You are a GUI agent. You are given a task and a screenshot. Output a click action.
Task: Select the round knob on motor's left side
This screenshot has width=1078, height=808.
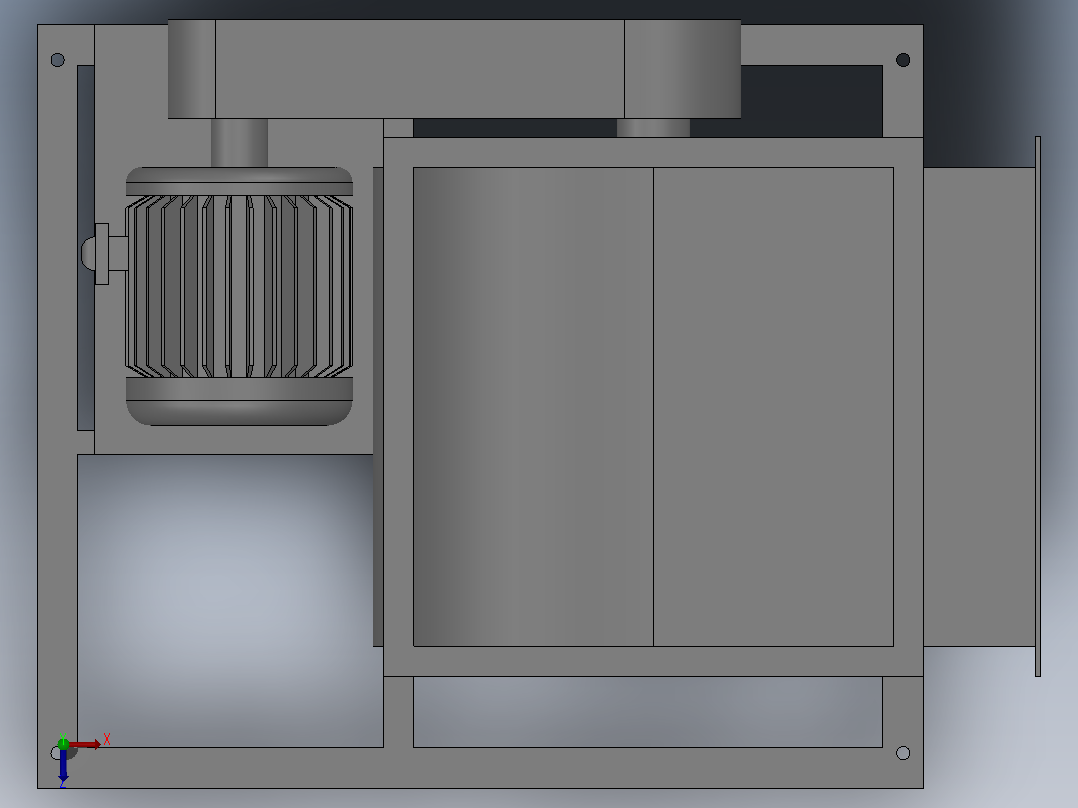[x=88, y=253]
